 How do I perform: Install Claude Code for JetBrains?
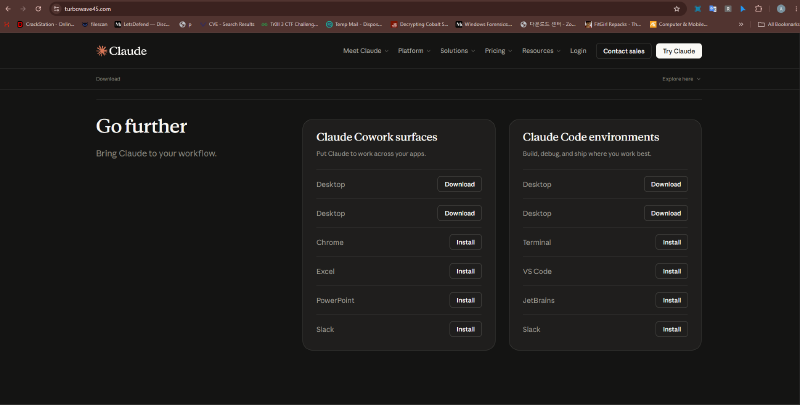click(671, 300)
